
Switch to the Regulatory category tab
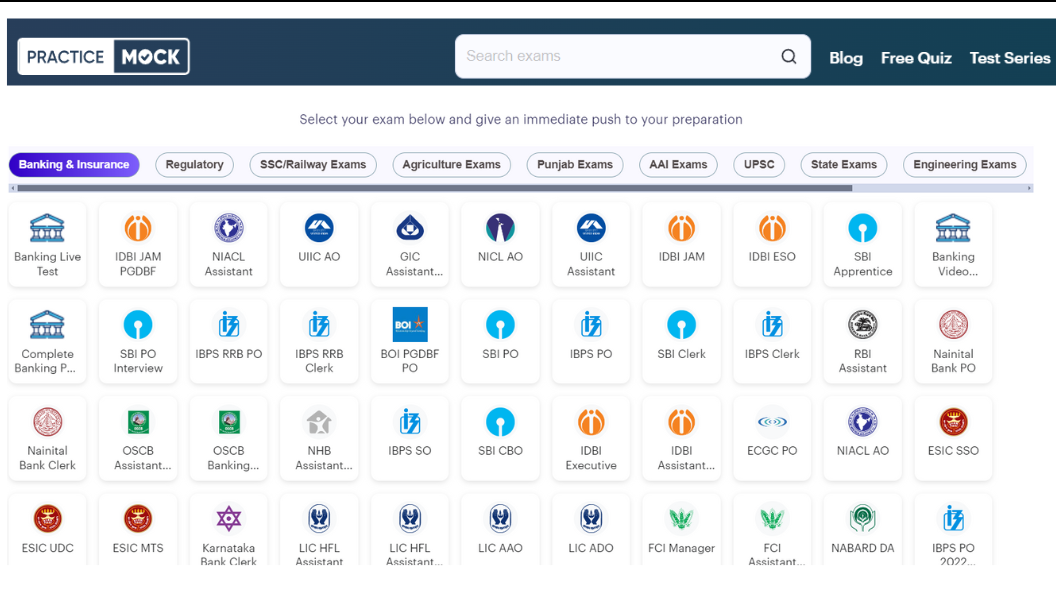point(195,164)
